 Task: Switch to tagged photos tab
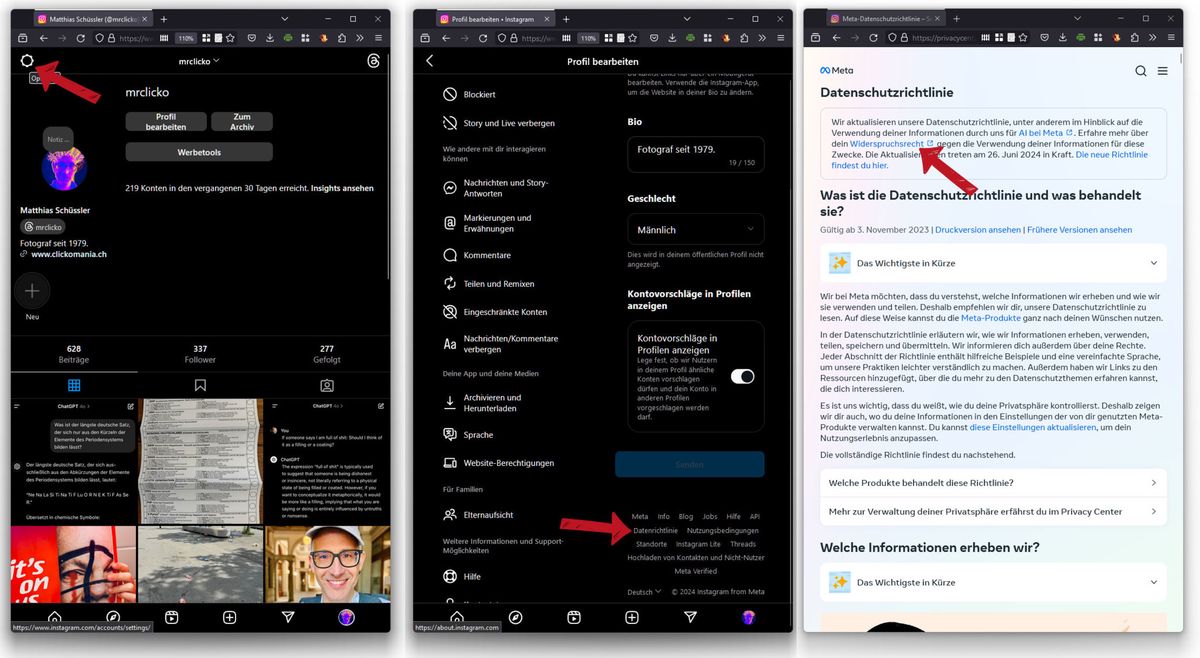pos(327,385)
